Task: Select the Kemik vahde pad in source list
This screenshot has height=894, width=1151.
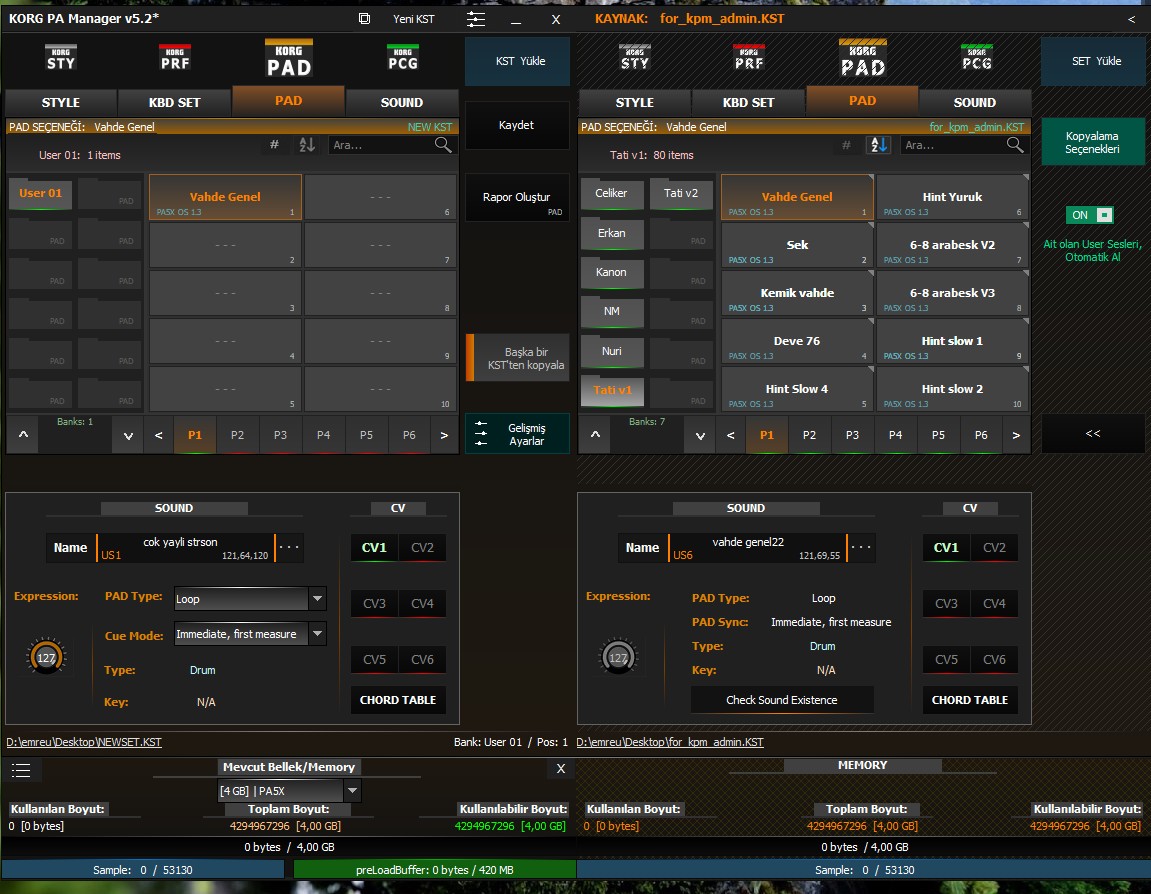Action: click(797, 294)
